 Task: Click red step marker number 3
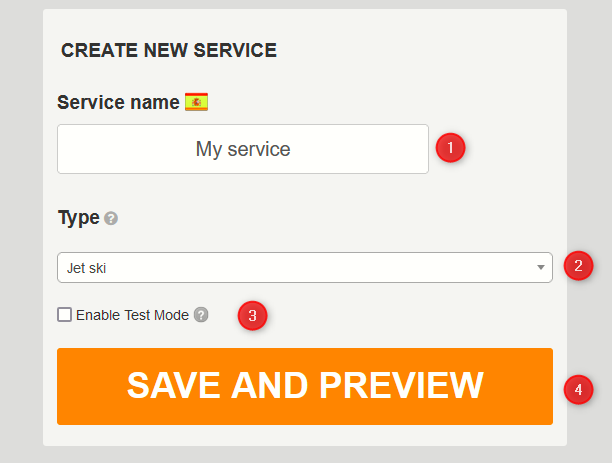point(253,315)
